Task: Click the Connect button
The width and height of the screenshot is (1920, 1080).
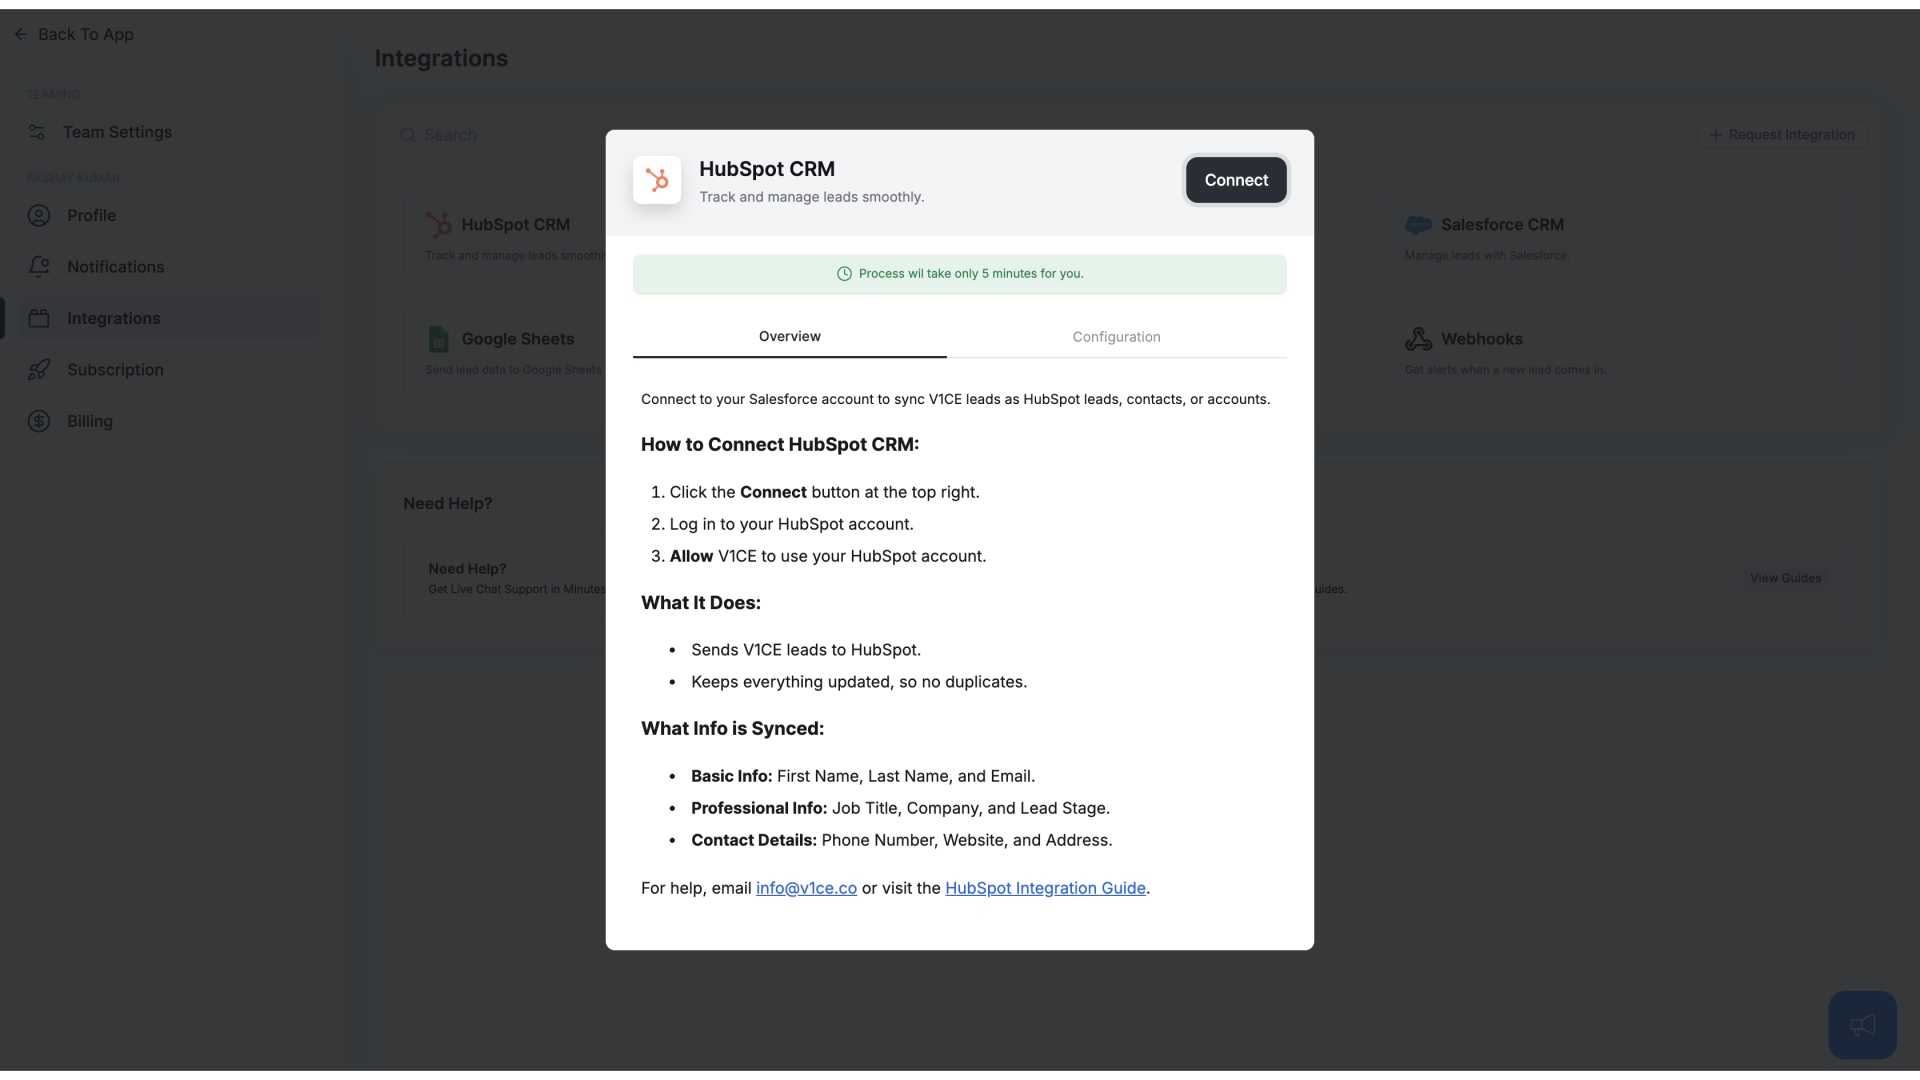Action: (1236, 179)
